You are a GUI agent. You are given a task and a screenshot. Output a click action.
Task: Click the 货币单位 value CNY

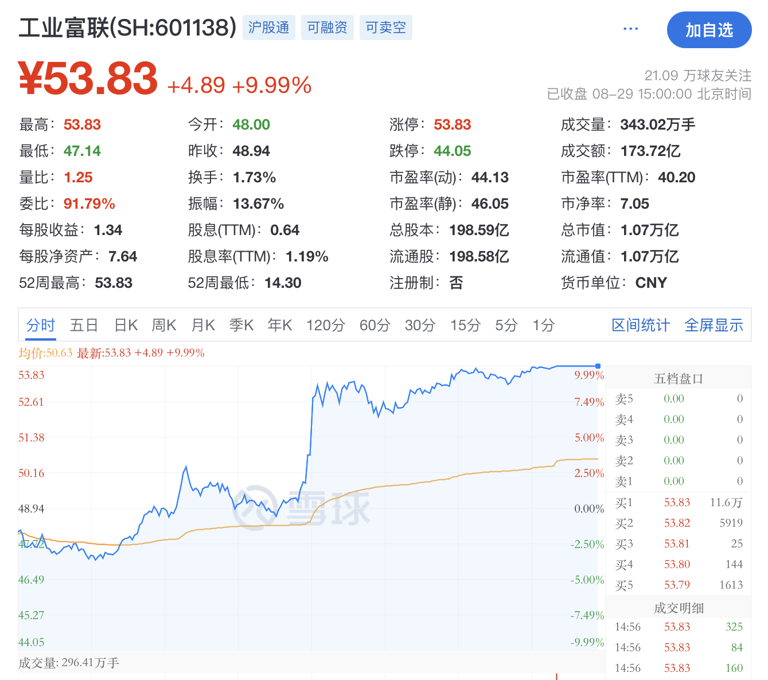[x=651, y=283]
